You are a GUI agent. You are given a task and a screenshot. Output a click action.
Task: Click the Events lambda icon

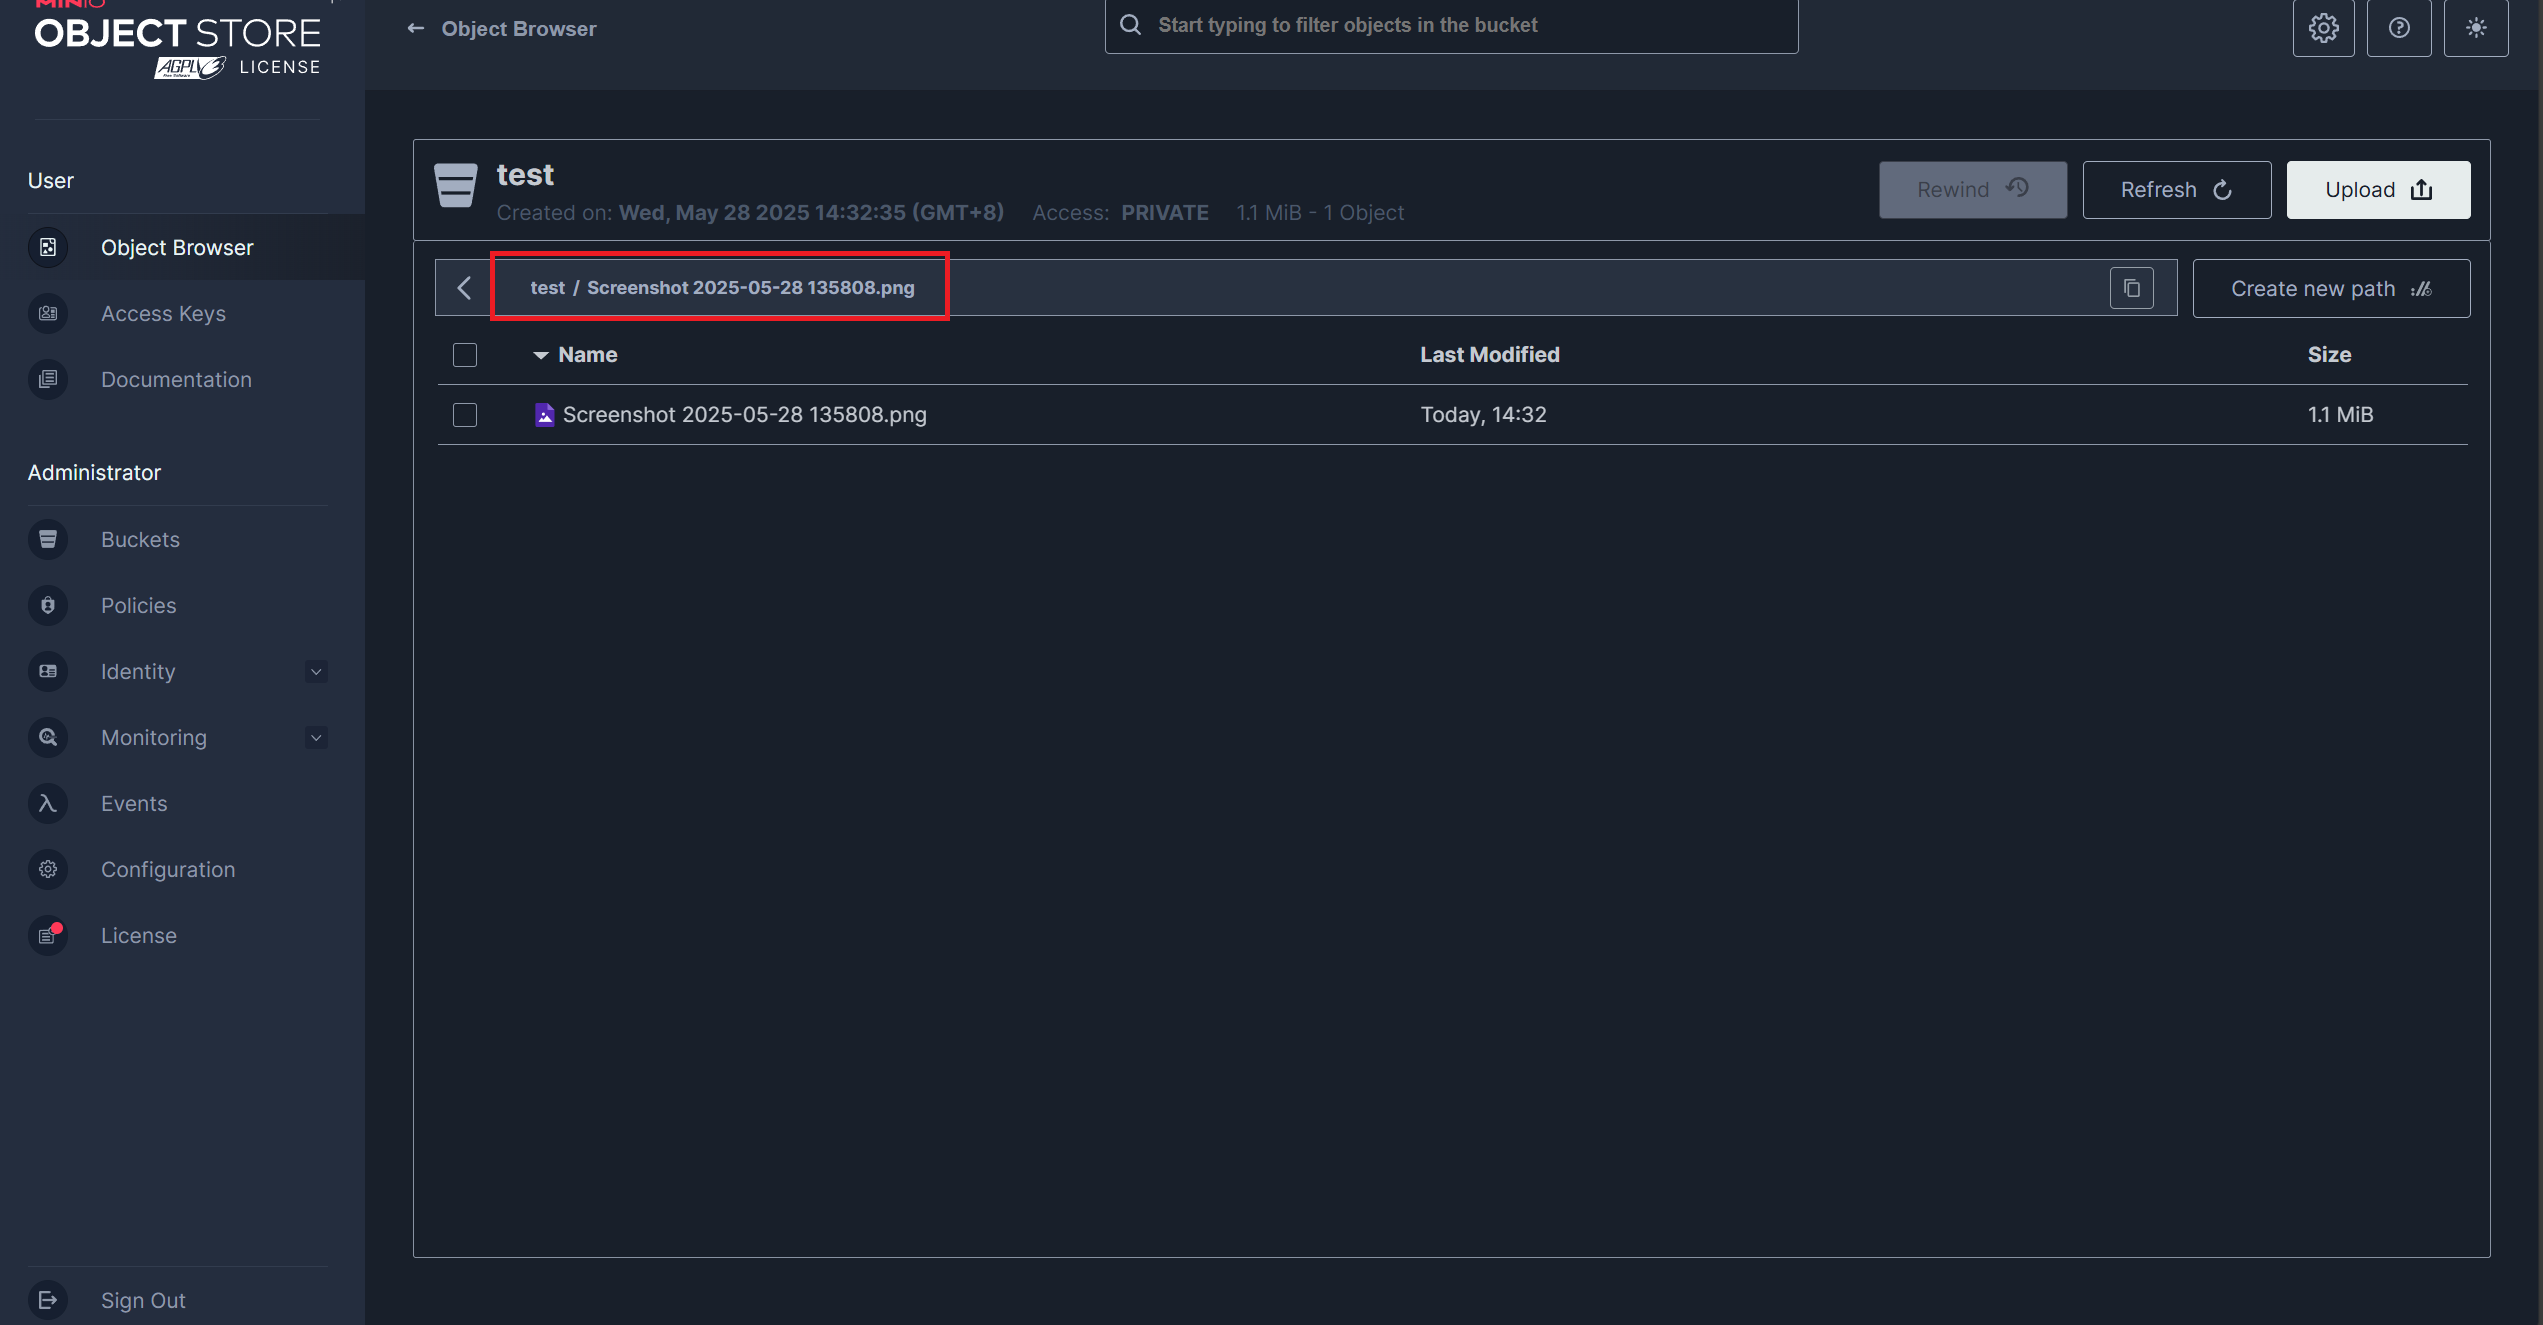click(48, 803)
